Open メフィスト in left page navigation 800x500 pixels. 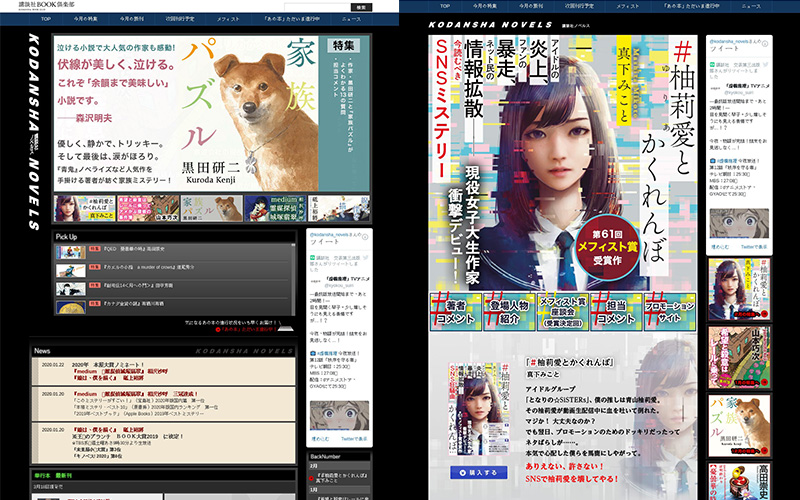(x=228, y=19)
